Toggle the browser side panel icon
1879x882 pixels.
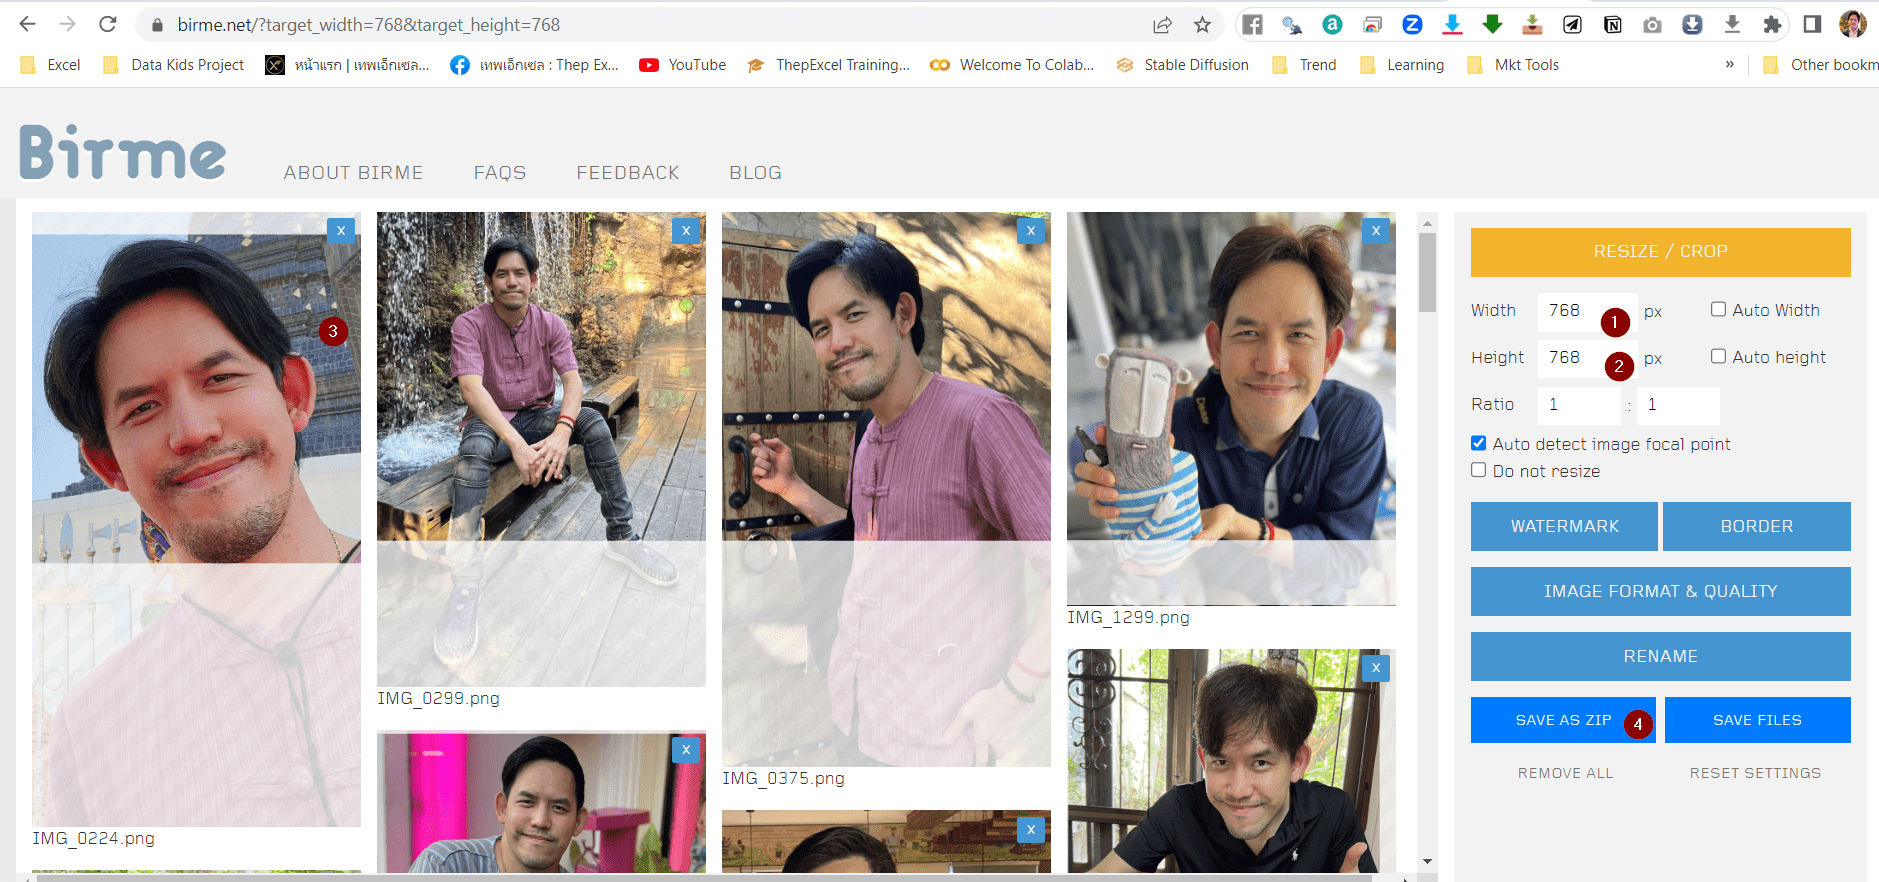[x=1812, y=25]
